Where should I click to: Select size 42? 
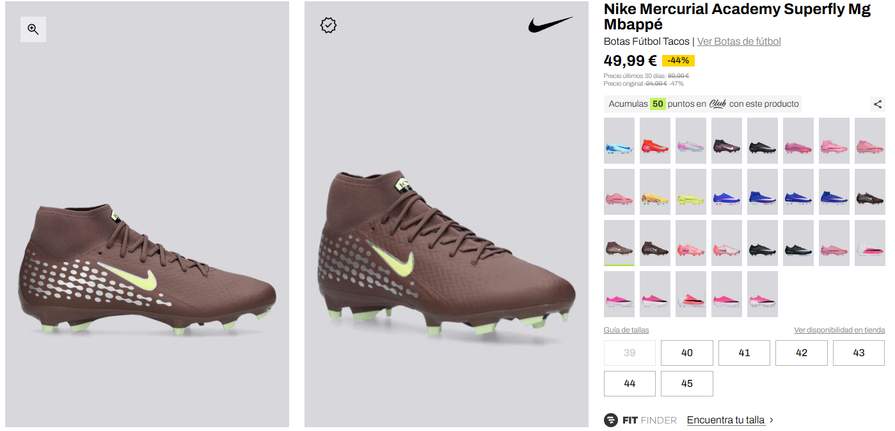point(801,353)
